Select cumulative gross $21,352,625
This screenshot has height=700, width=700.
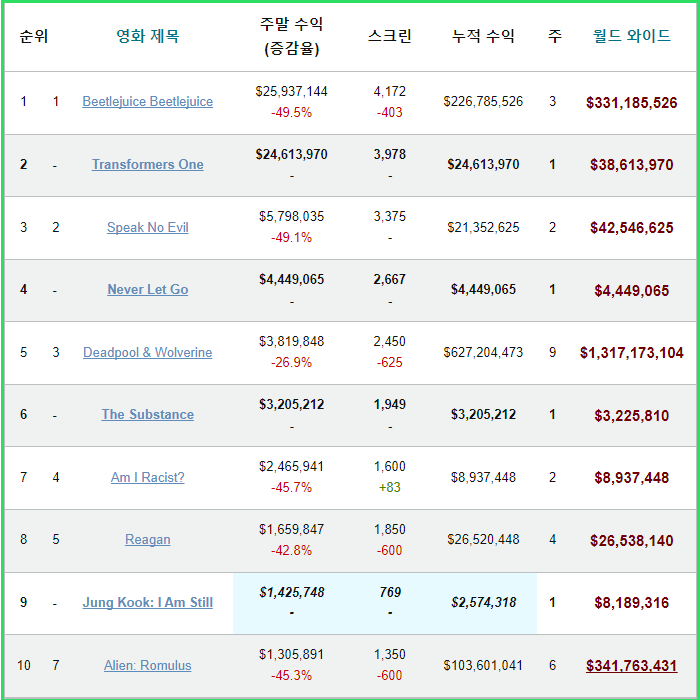[483, 227]
